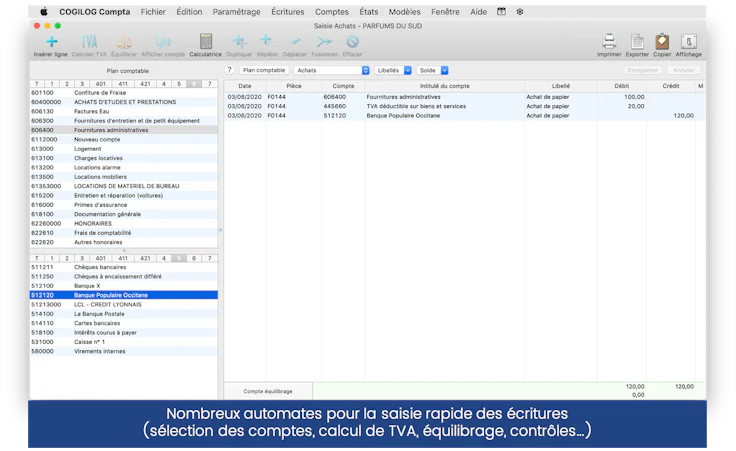Select account 615200 Entretien et réparation (voitures)
This screenshot has height=451, width=736.
coord(124,196)
